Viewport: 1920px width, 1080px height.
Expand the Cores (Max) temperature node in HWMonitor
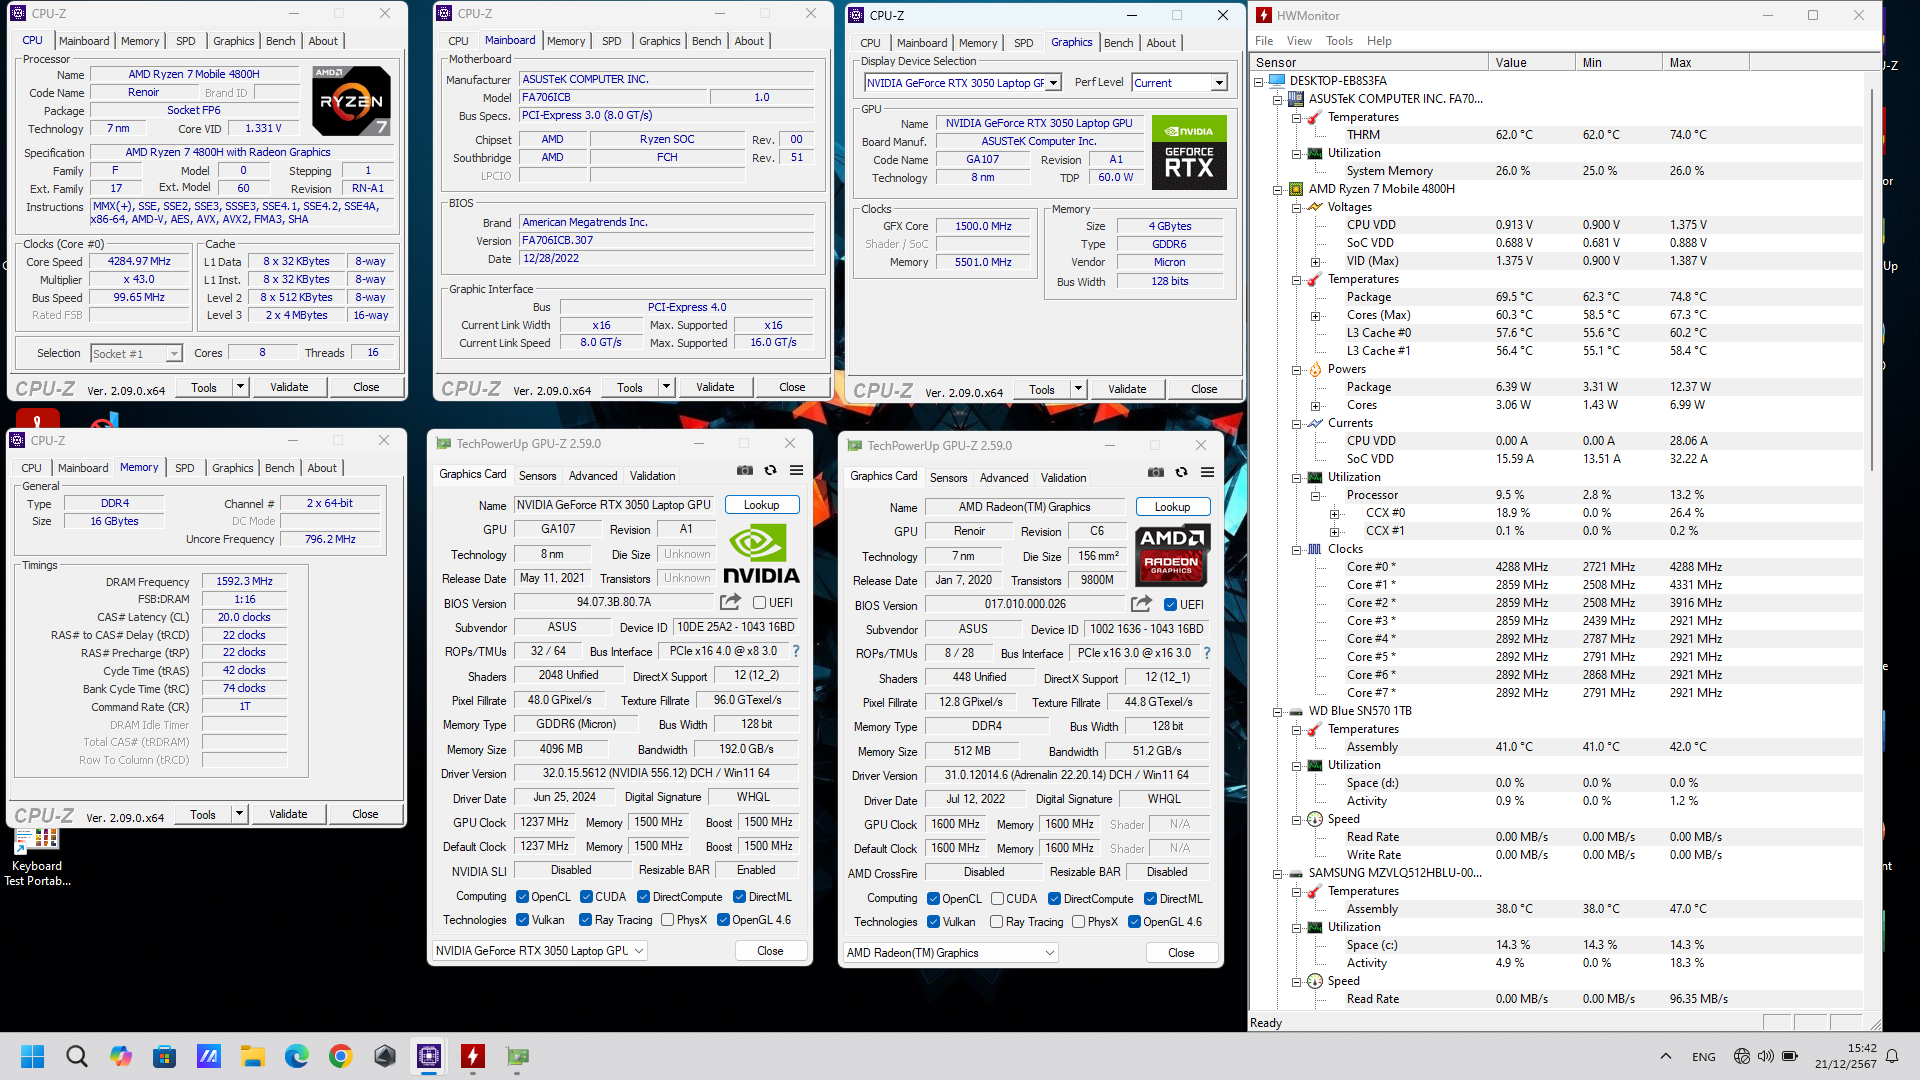[x=1315, y=316]
